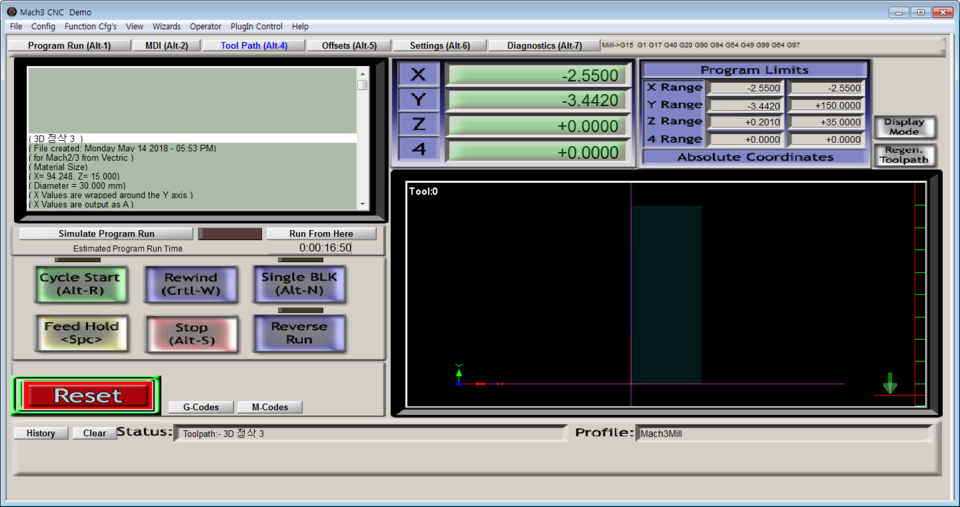Click X Range minimum -2.5500 field
The width and height of the screenshot is (960, 507).
coord(746,88)
